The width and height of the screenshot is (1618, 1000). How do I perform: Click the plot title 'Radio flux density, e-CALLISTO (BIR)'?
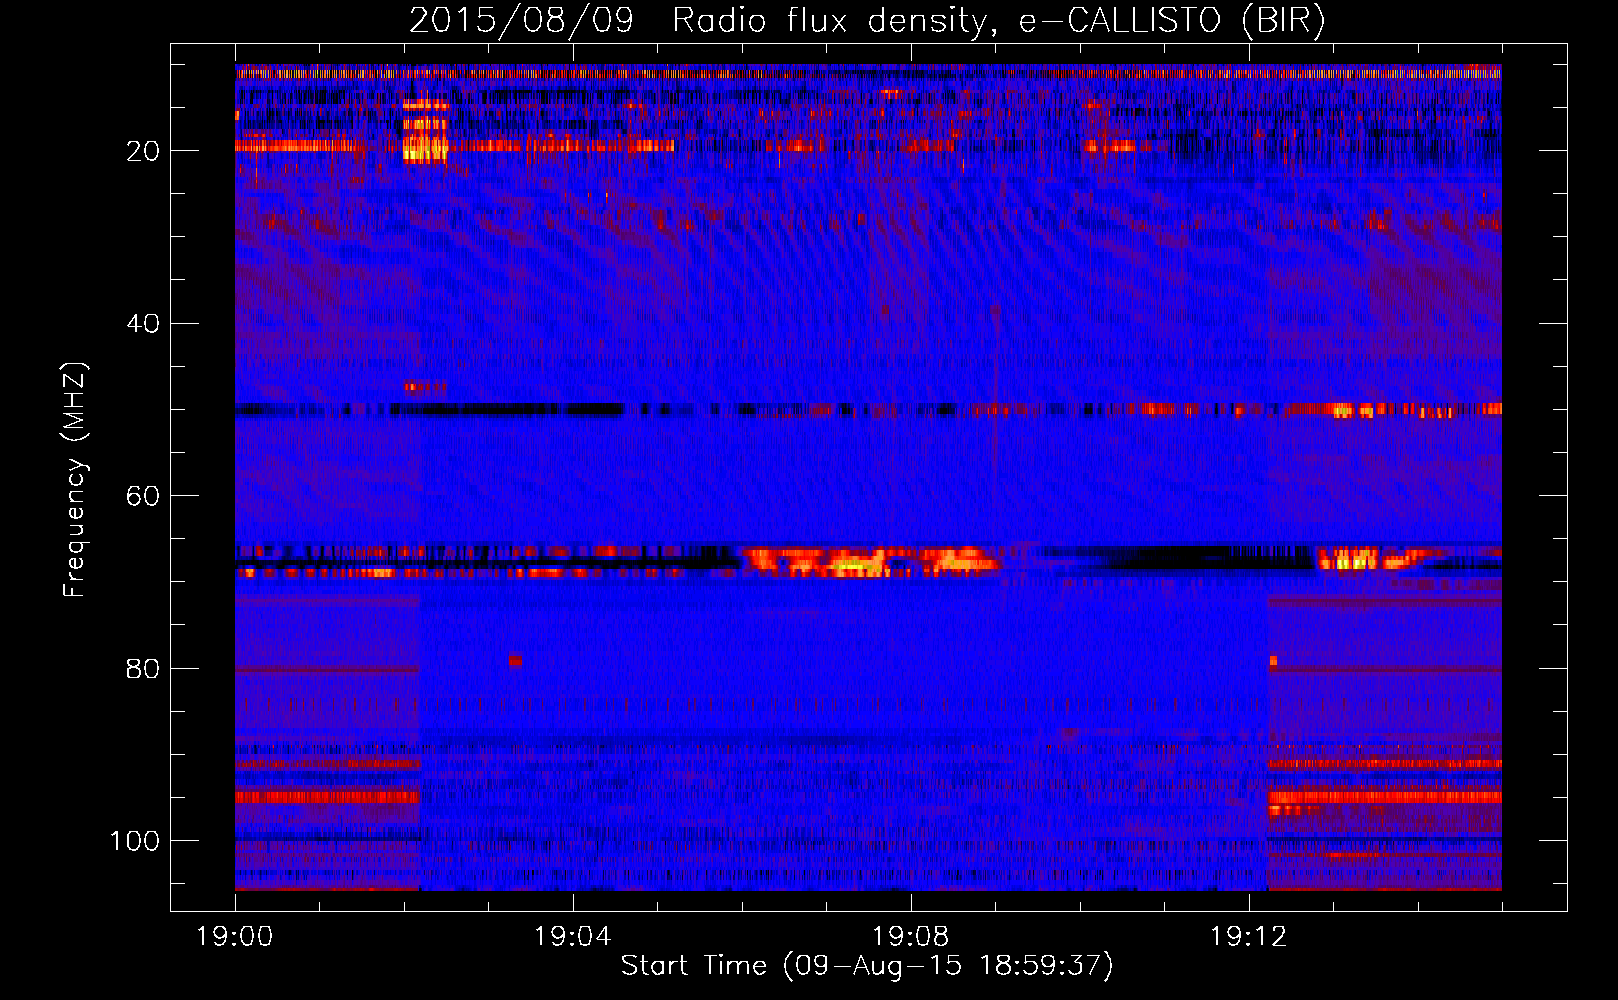[998, 21]
